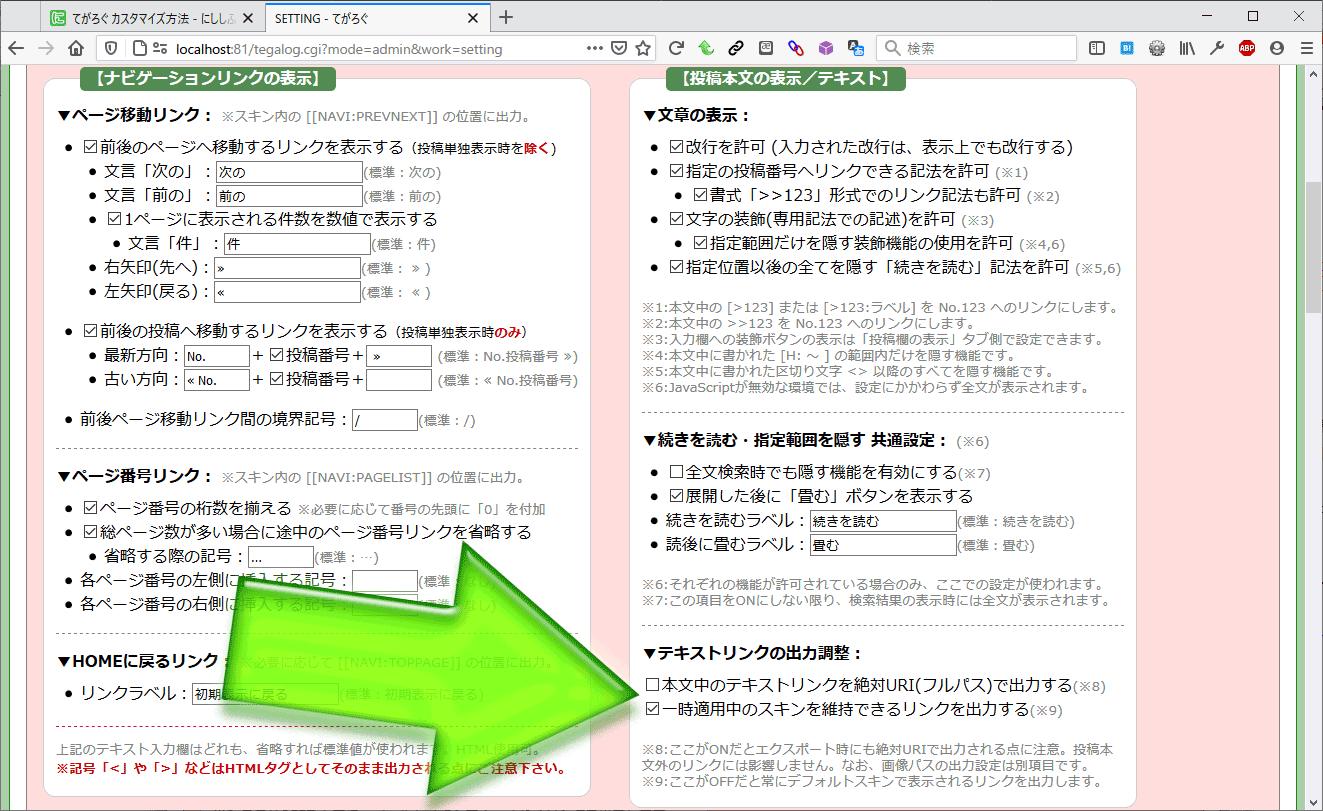
Task: Click the green up-arrow toolbar extension
Action: [x=705, y=48]
